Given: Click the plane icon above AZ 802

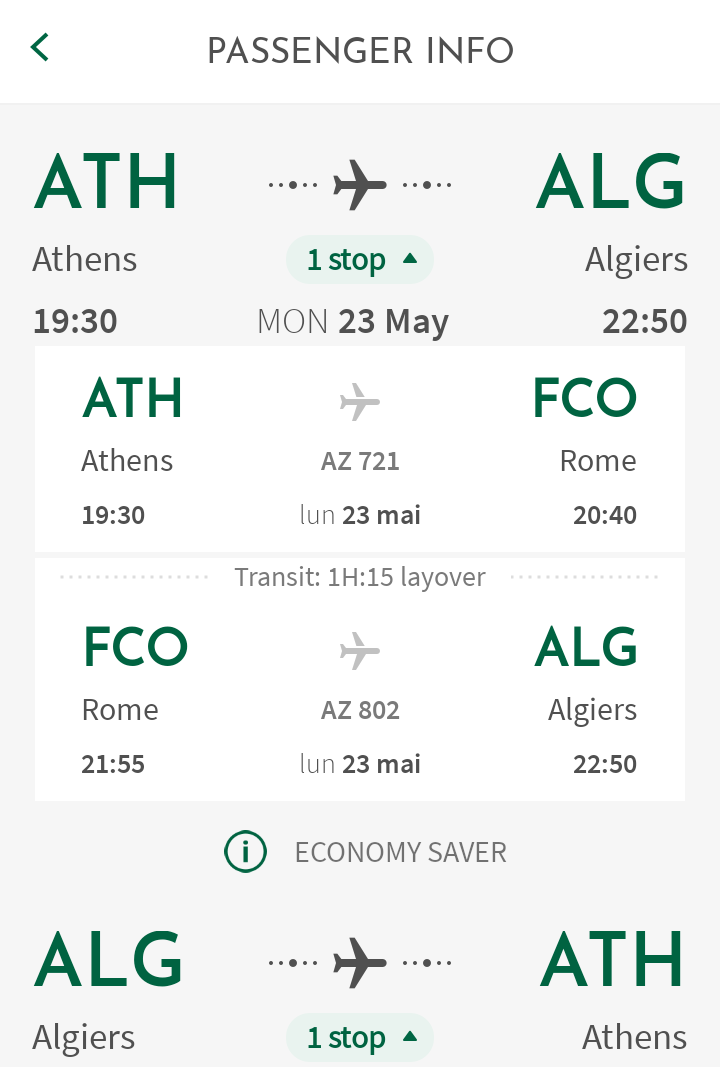Looking at the screenshot, I should point(359,651).
